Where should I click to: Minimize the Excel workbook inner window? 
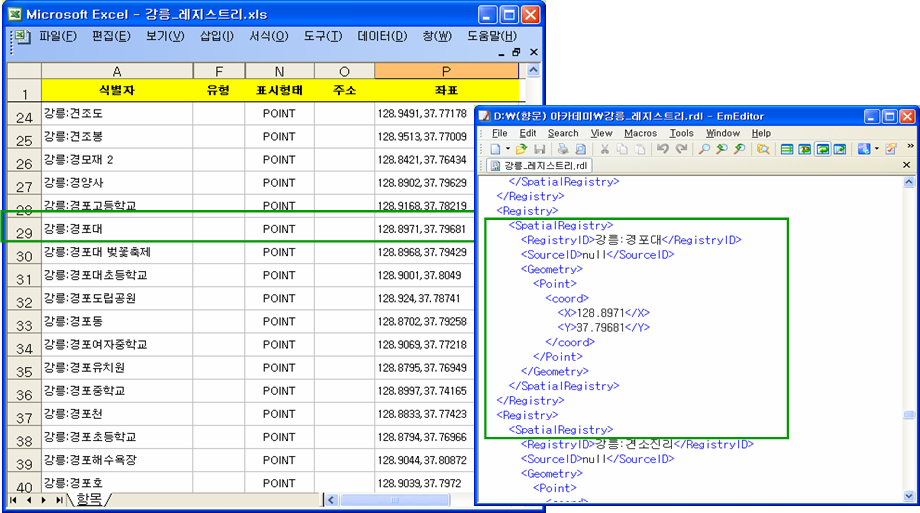pos(501,53)
